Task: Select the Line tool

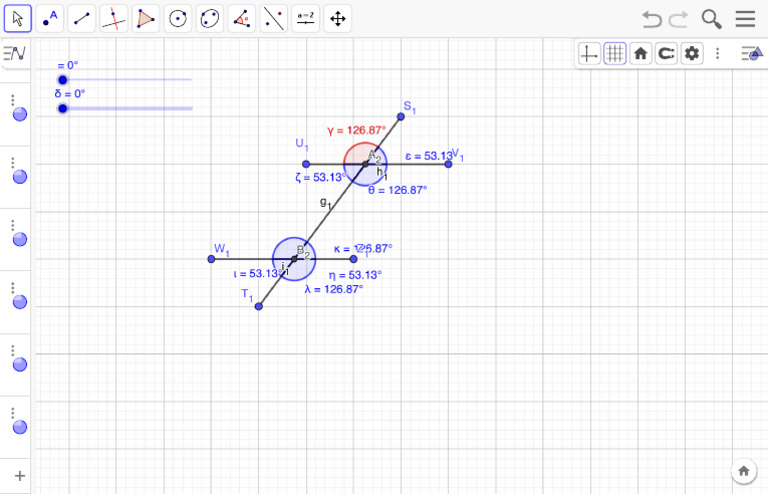Action: [81, 19]
